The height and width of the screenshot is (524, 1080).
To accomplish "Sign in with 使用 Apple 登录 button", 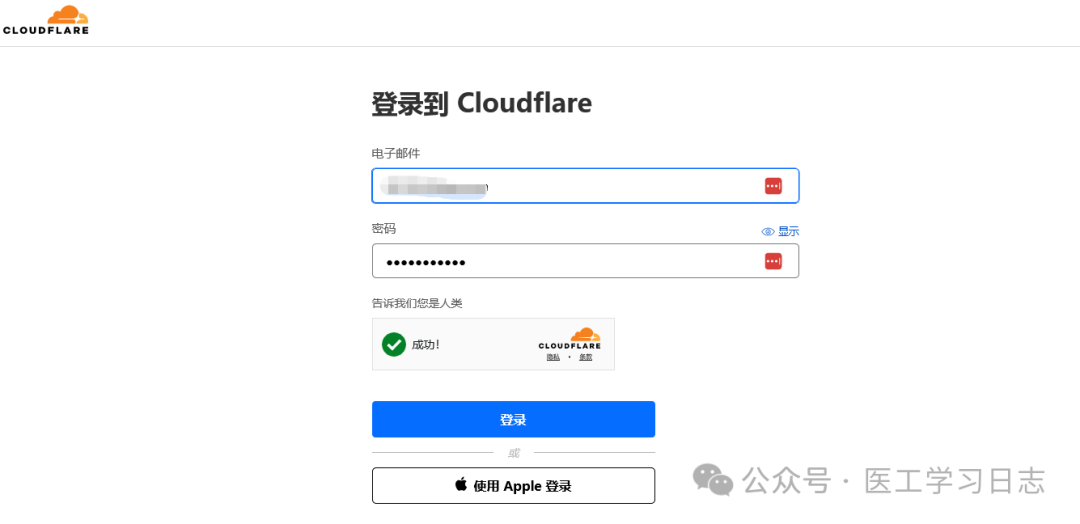I will pos(513,485).
